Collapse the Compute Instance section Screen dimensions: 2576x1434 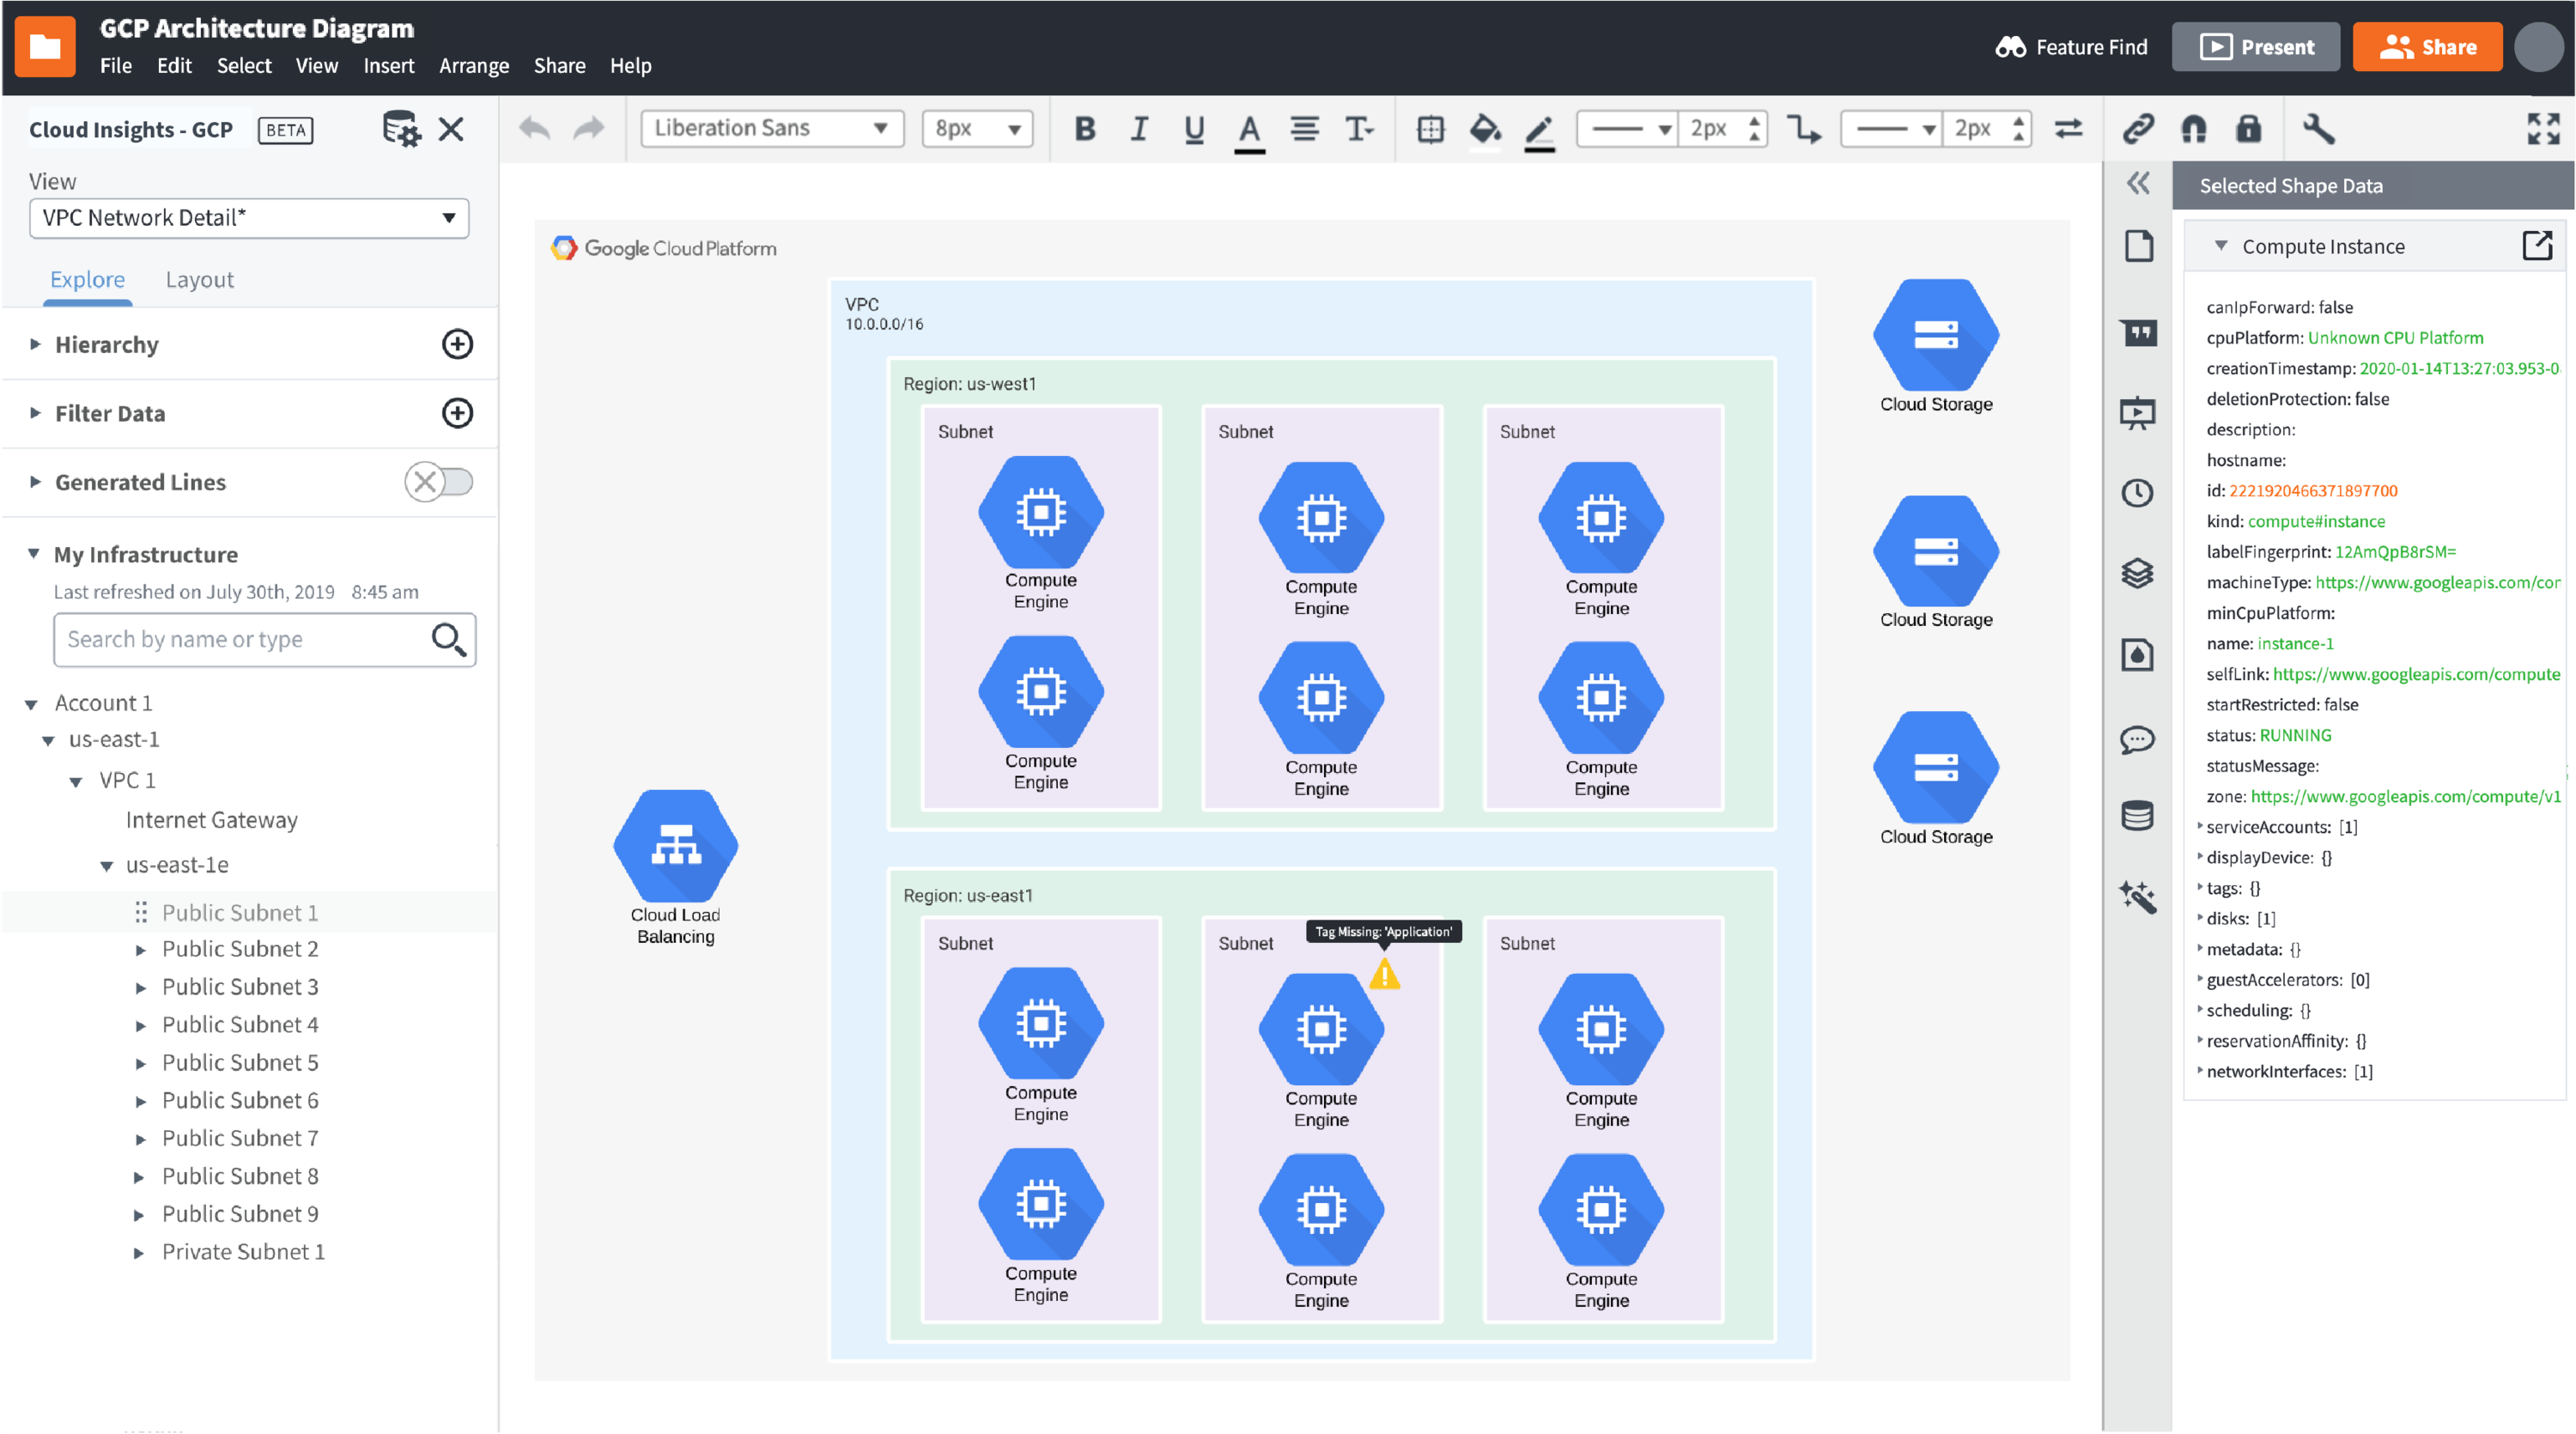pos(2221,246)
